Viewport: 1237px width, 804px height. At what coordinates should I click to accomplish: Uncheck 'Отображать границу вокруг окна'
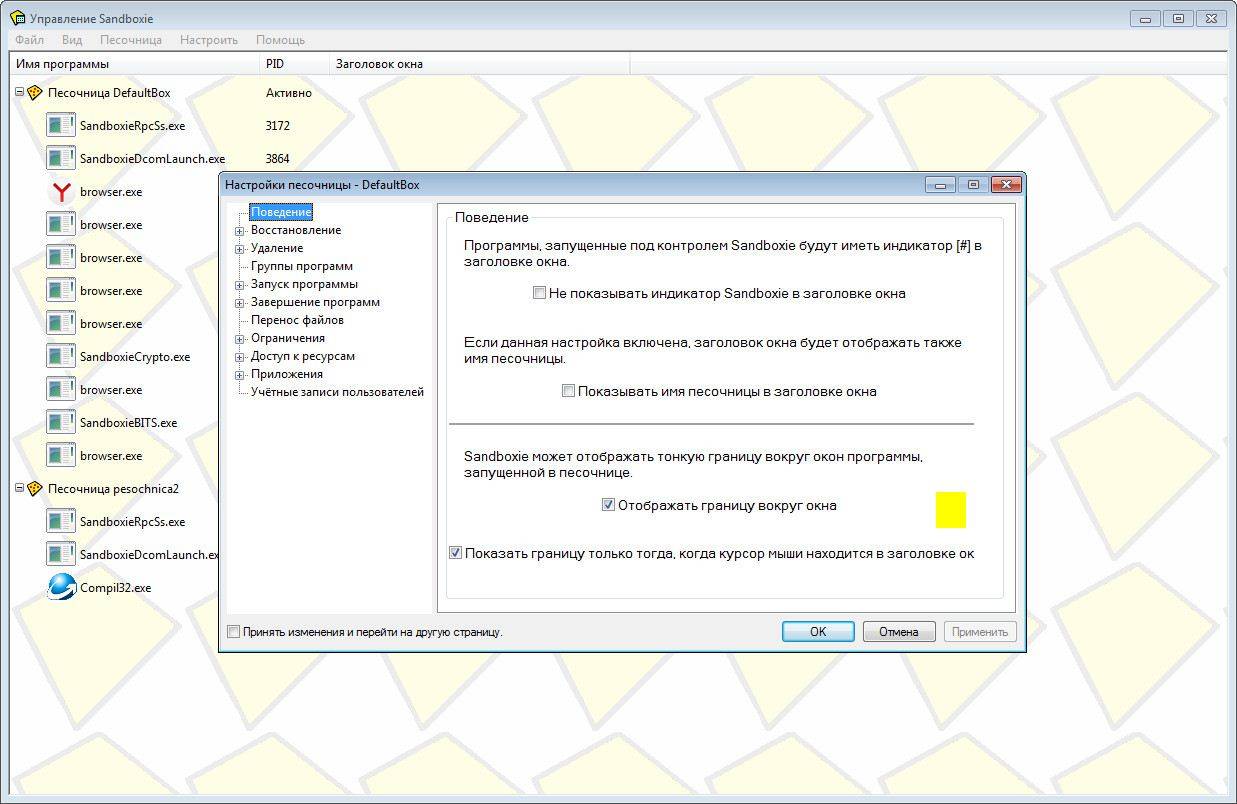608,506
